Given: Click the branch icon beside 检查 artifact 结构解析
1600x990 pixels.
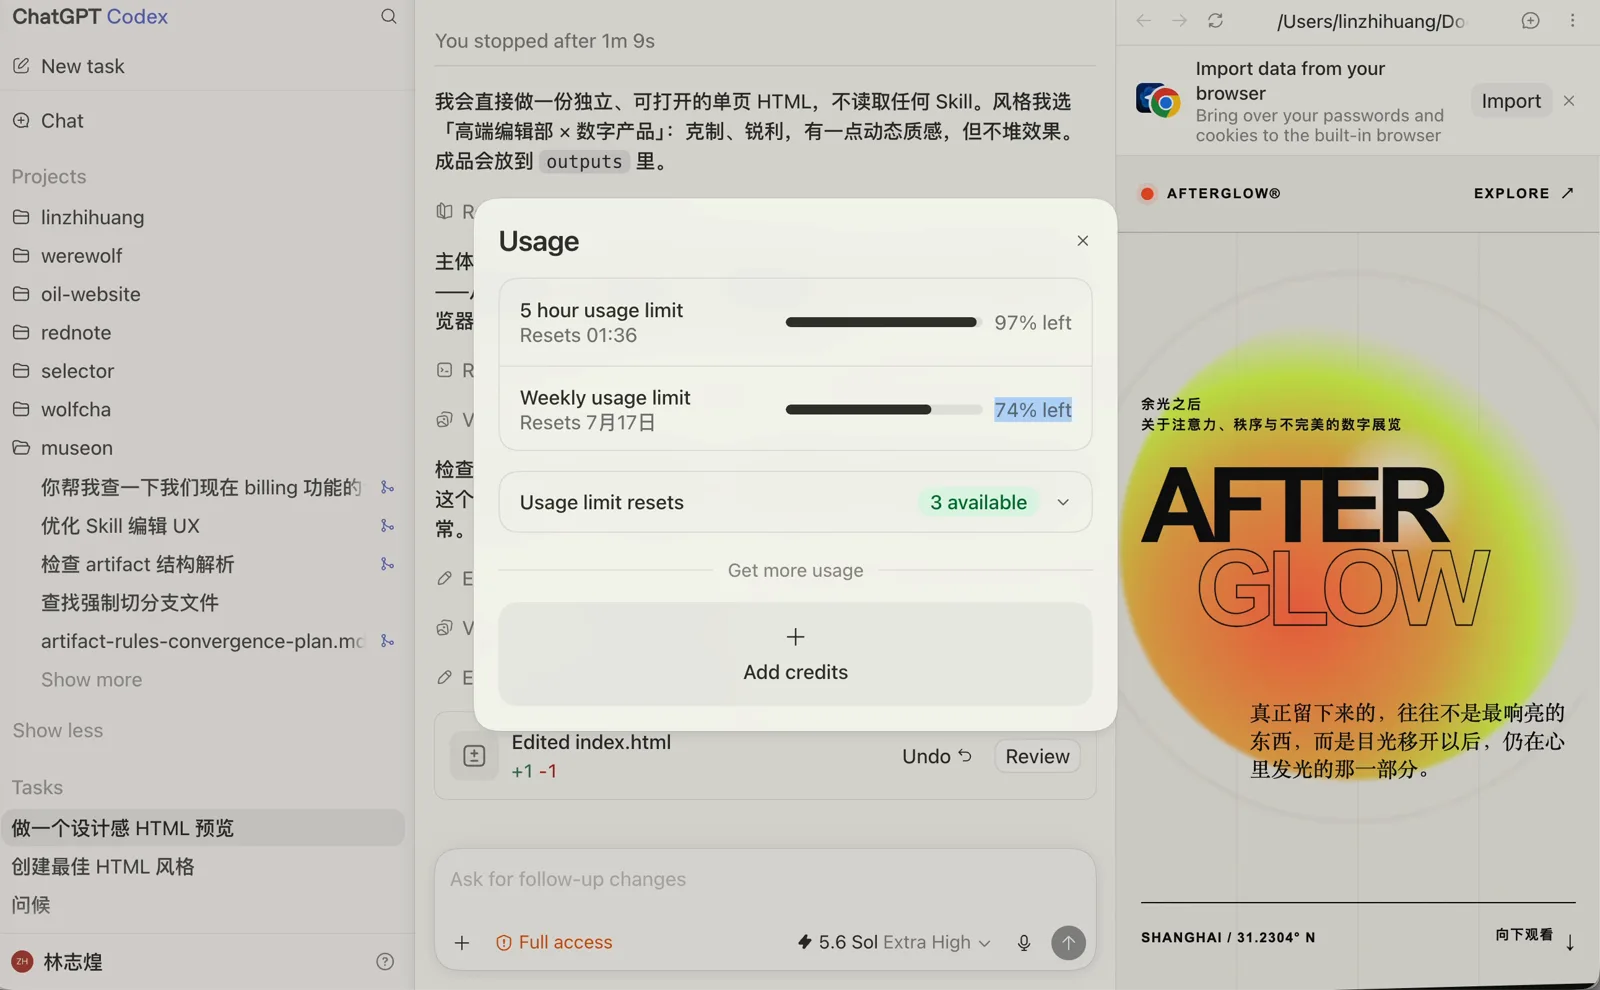Looking at the screenshot, I should tap(387, 564).
